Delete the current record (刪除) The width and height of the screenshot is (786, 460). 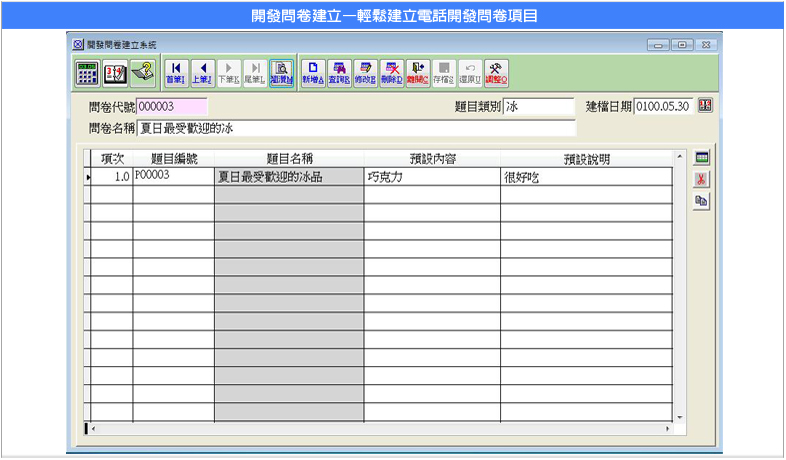[x=392, y=73]
